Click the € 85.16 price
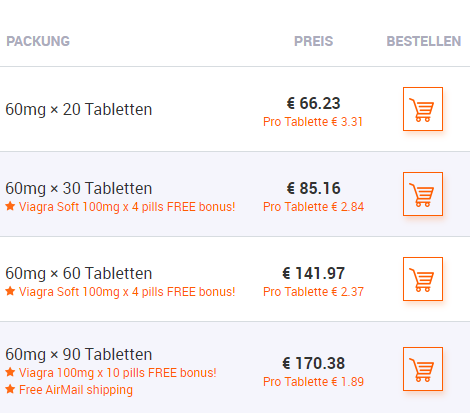Image resolution: width=470 pixels, height=413 pixels. click(313, 188)
